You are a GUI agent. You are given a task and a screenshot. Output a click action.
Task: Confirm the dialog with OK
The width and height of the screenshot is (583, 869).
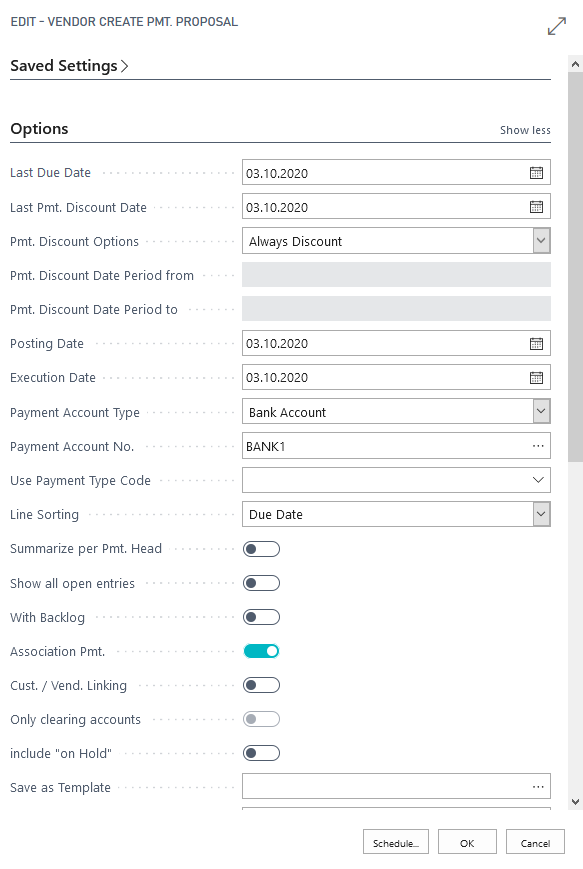click(x=466, y=841)
